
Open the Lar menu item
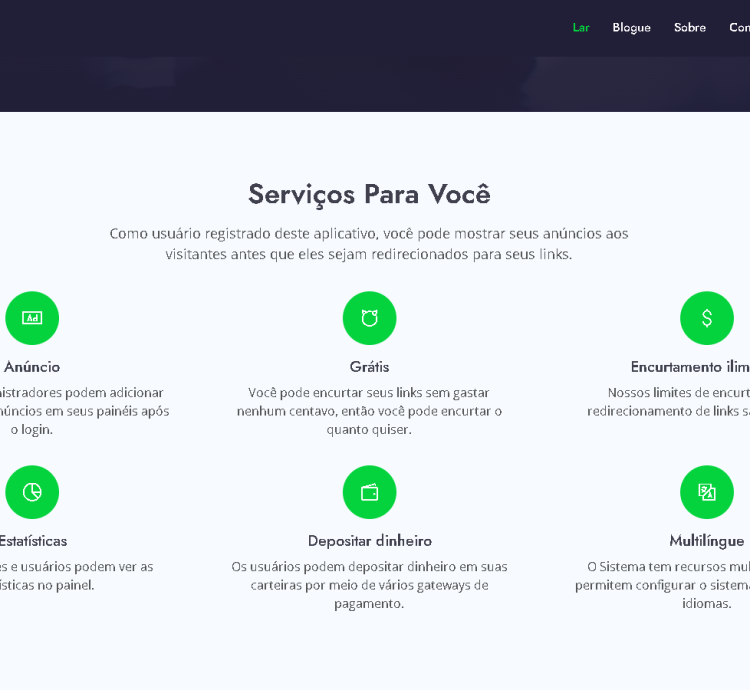coord(581,28)
